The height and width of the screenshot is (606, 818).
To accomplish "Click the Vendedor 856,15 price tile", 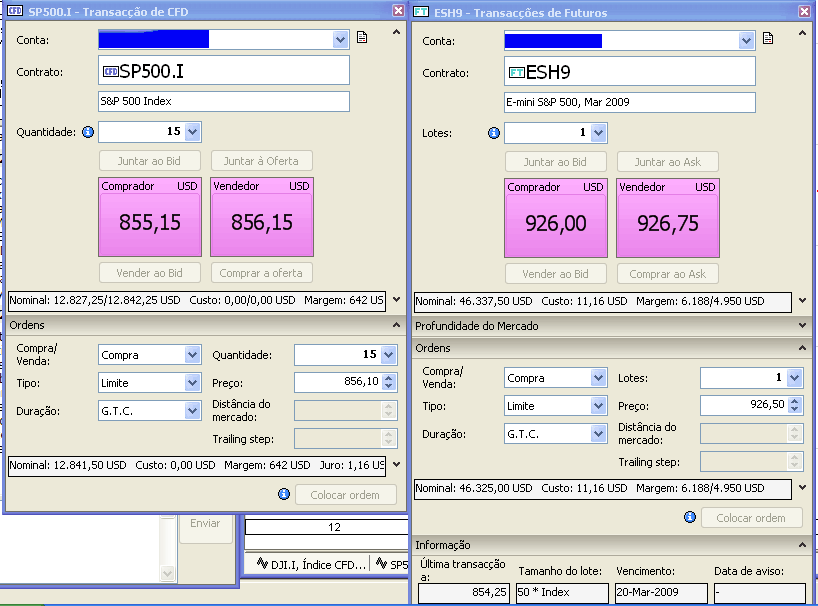I will click(262, 217).
